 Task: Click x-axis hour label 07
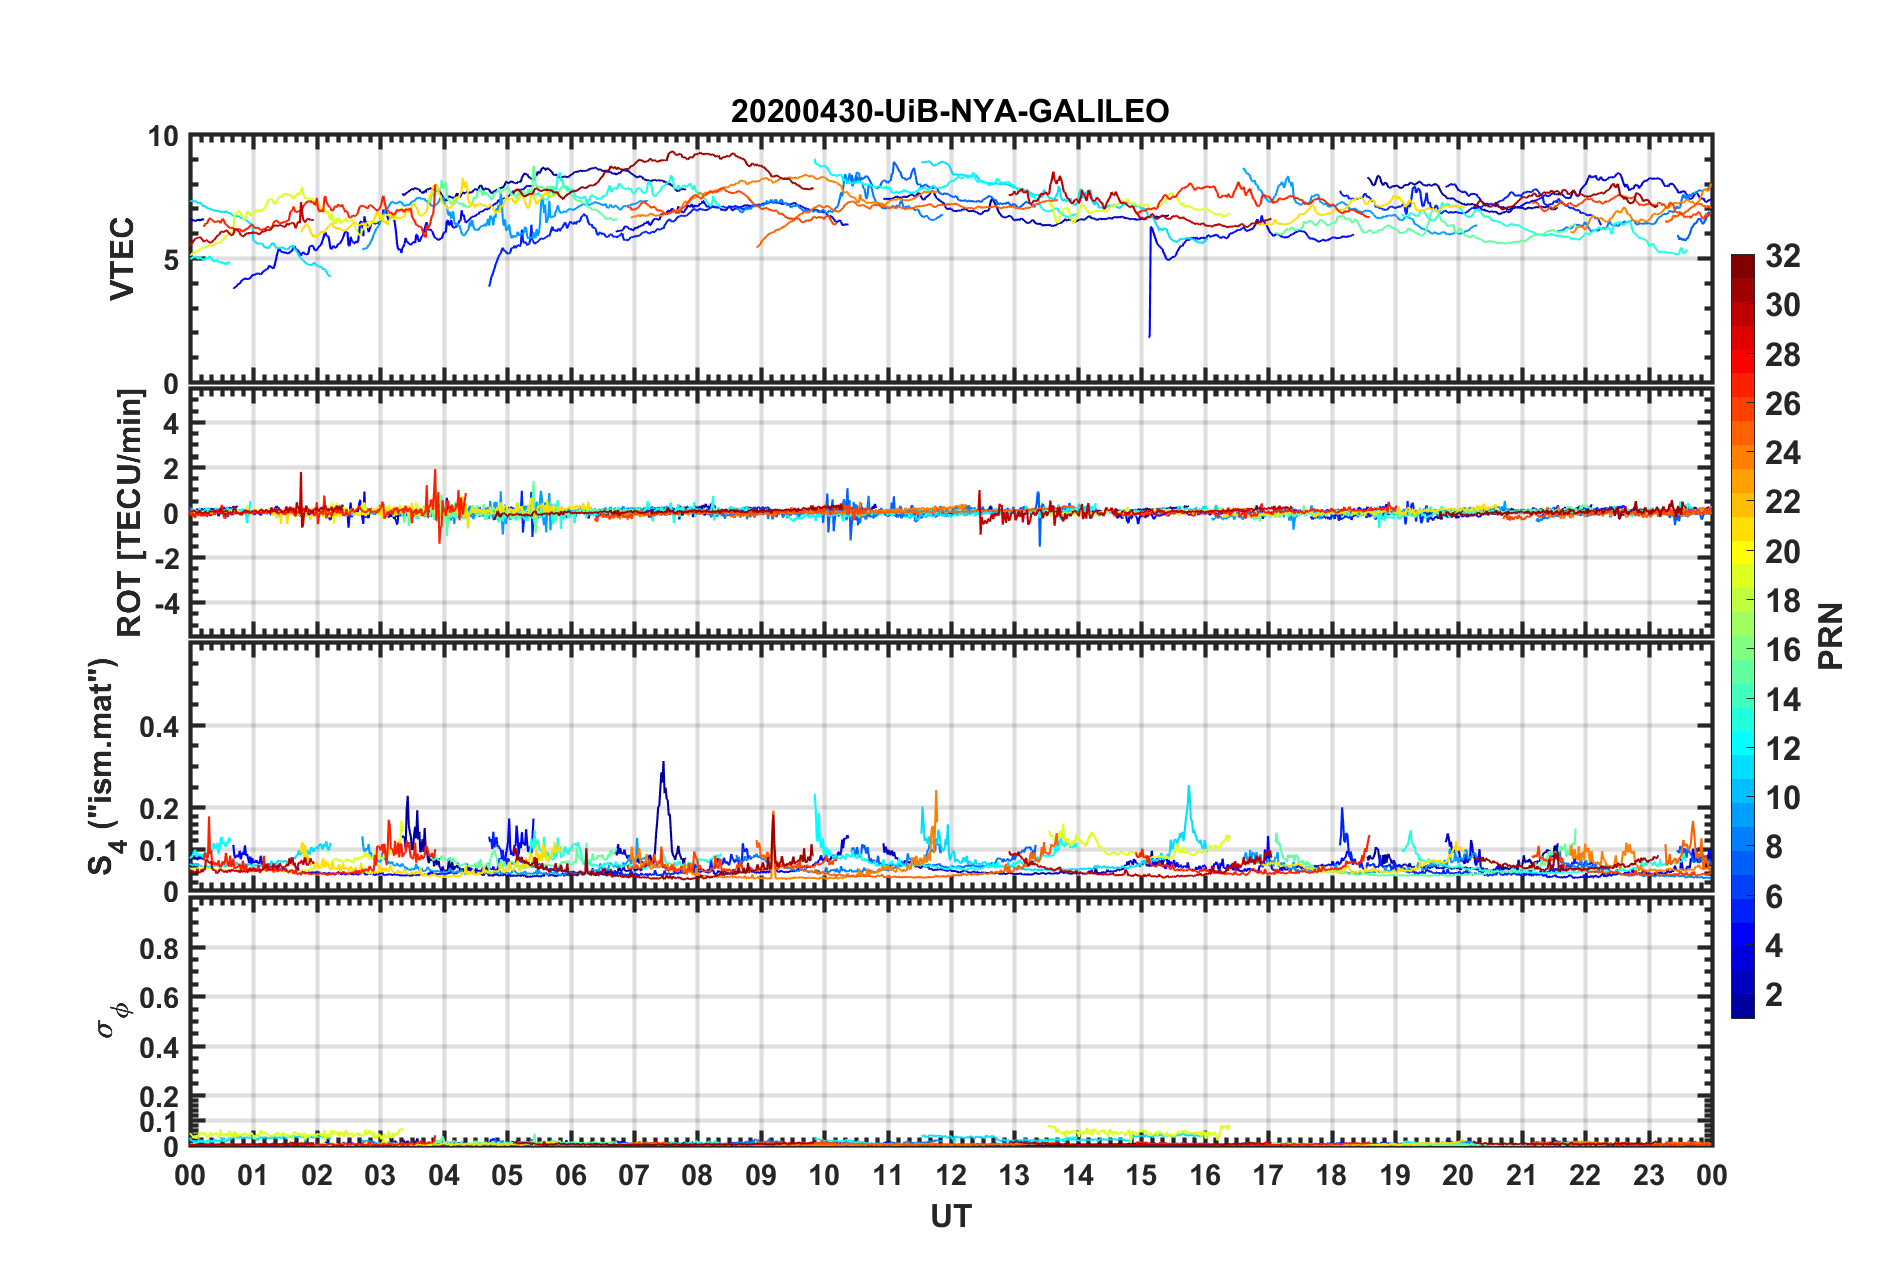click(634, 1175)
